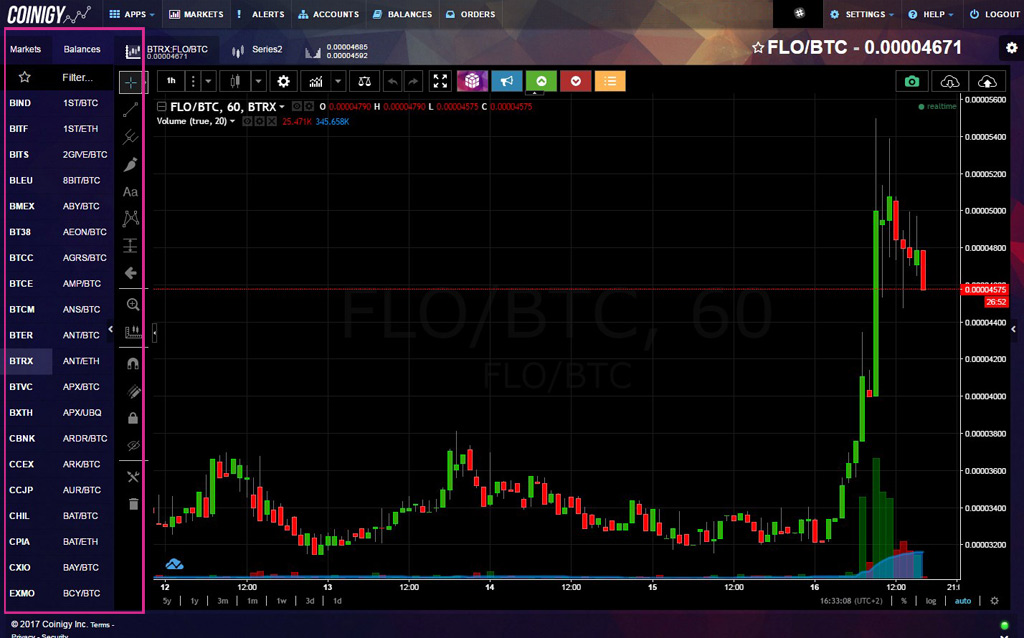Select the prediction and measurement tool
This screenshot has width=1024, height=638.
(131, 246)
